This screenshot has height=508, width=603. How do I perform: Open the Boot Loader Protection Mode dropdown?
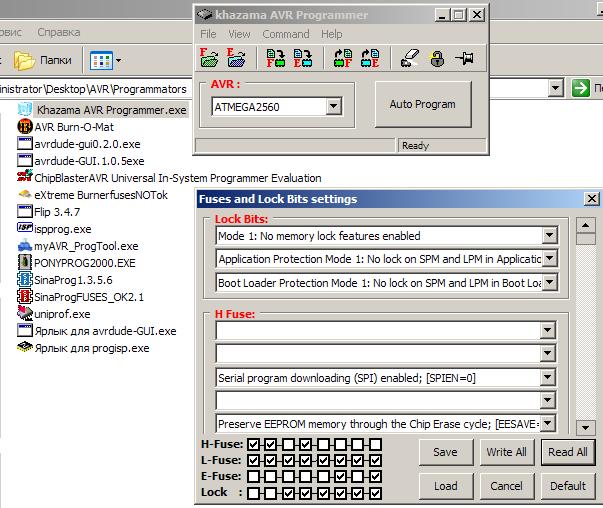(550, 282)
